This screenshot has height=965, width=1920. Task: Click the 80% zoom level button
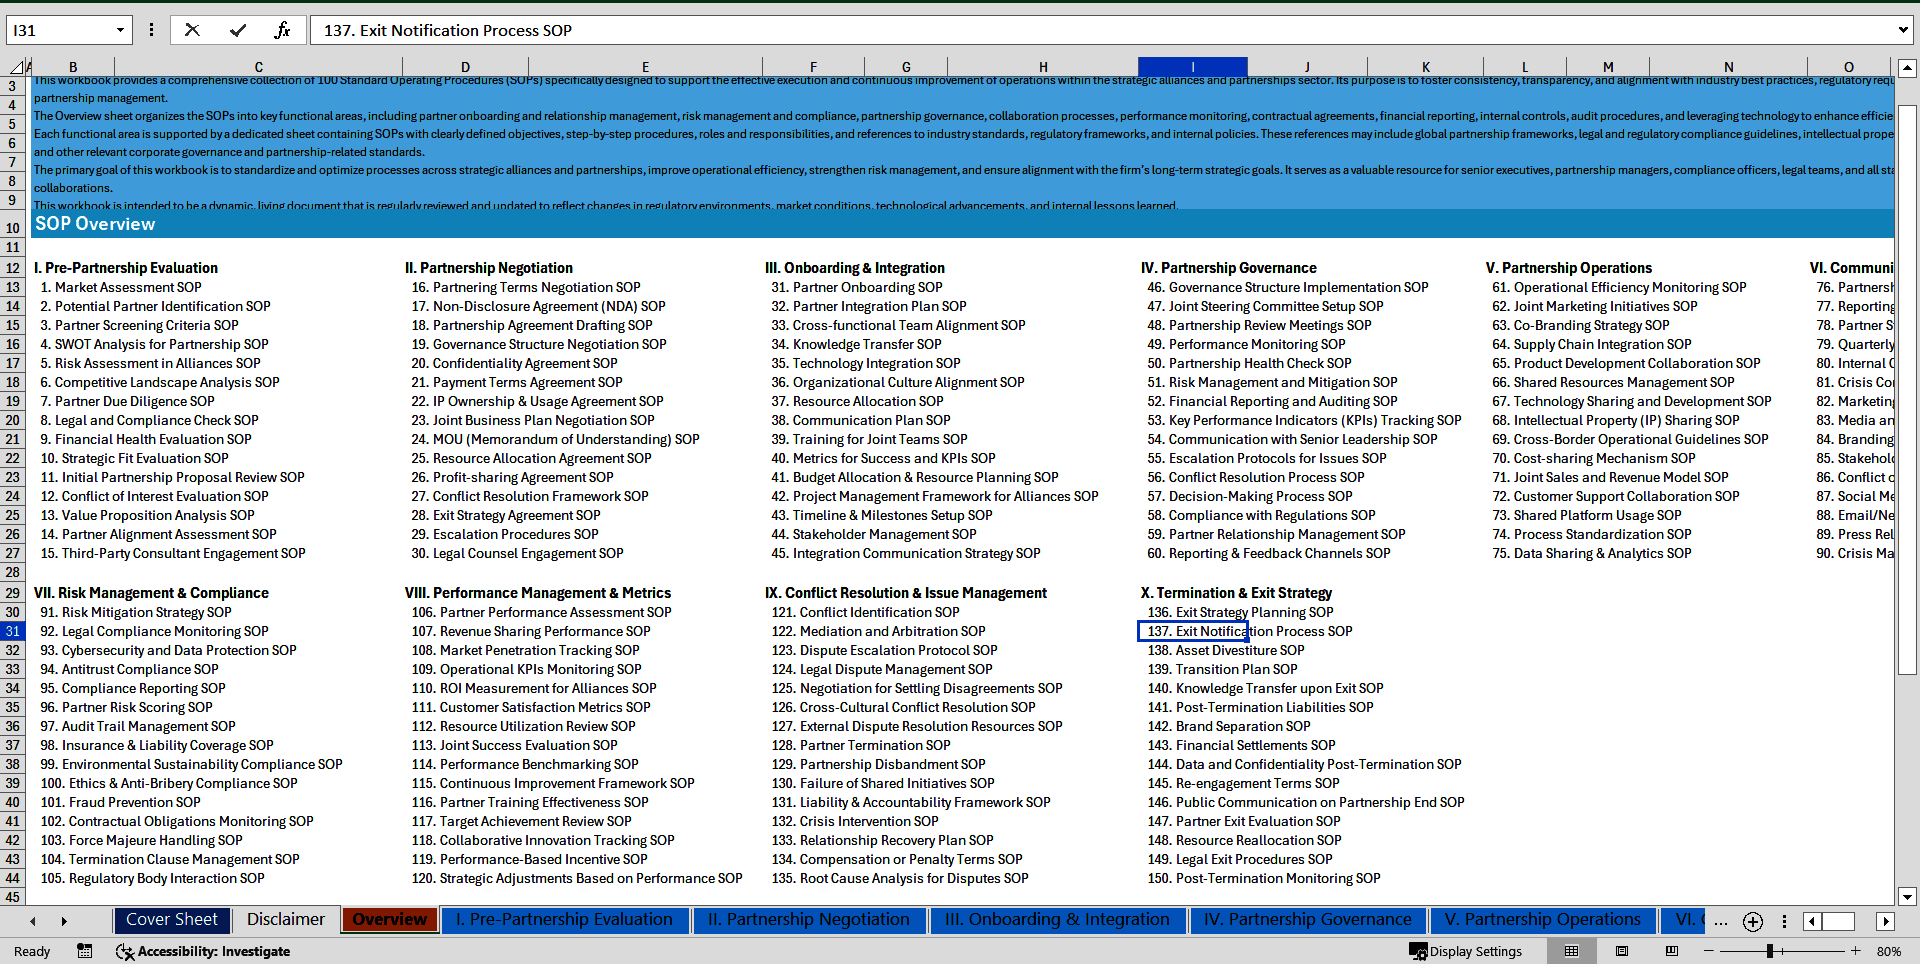[1888, 951]
